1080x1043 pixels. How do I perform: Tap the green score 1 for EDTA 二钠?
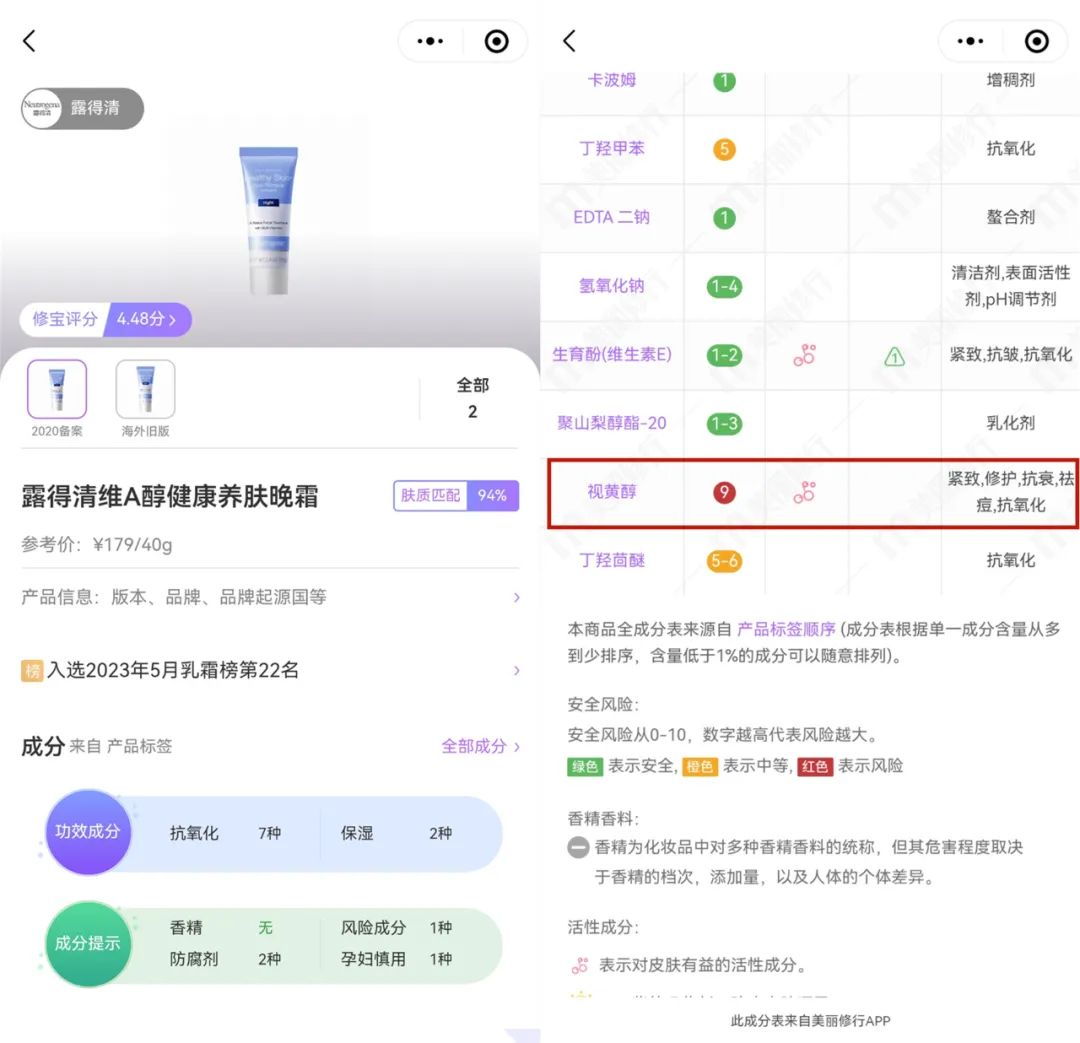[x=724, y=218]
